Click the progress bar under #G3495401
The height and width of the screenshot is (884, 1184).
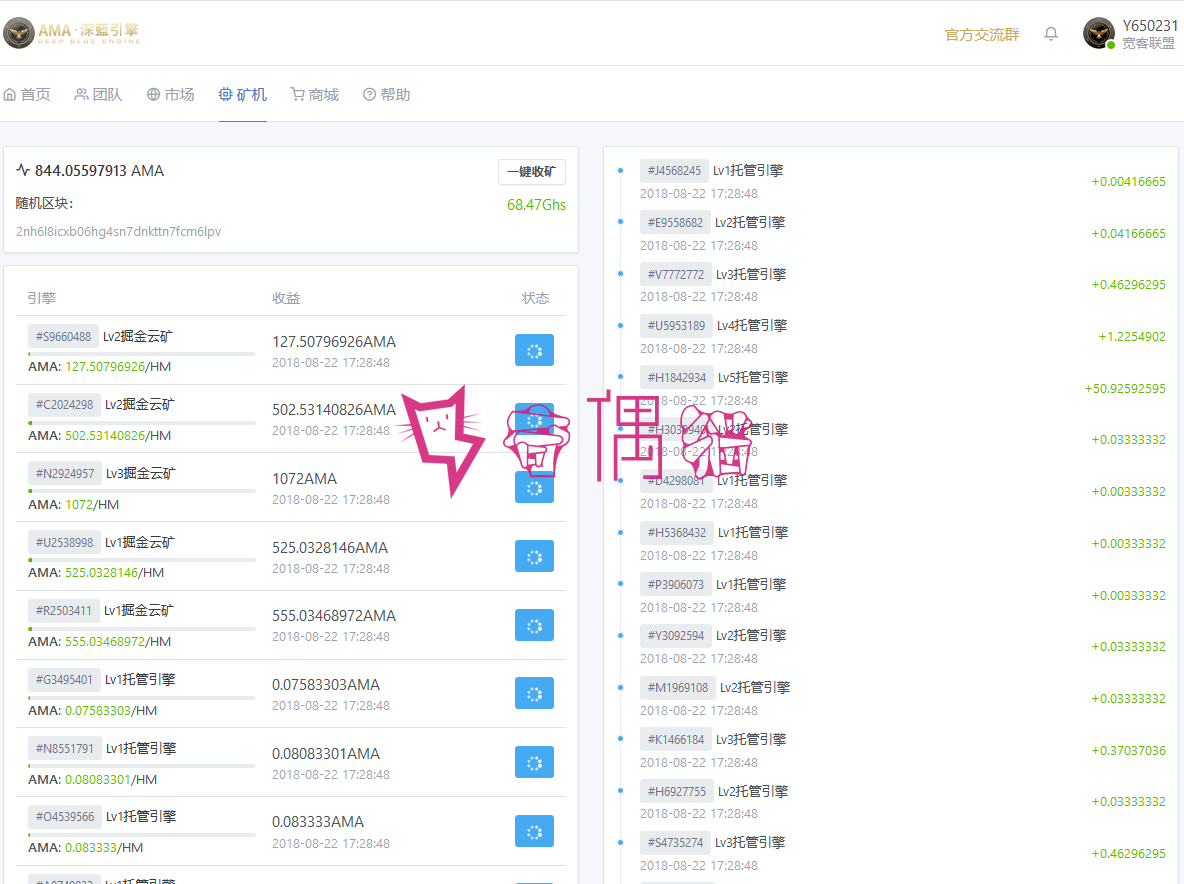142,697
